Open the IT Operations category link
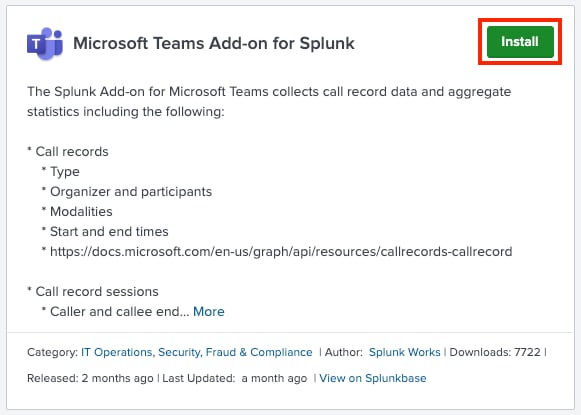The height and width of the screenshot is (415, 581). pos(116,352)
